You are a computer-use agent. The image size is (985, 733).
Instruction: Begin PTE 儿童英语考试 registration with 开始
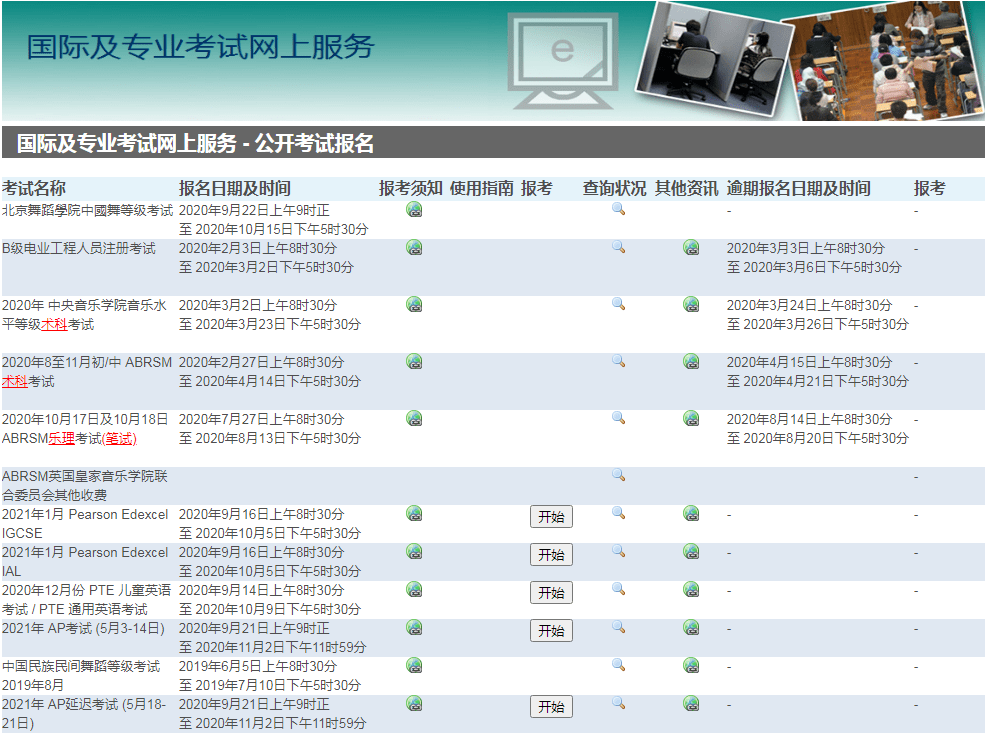click(x=551, y=593)
